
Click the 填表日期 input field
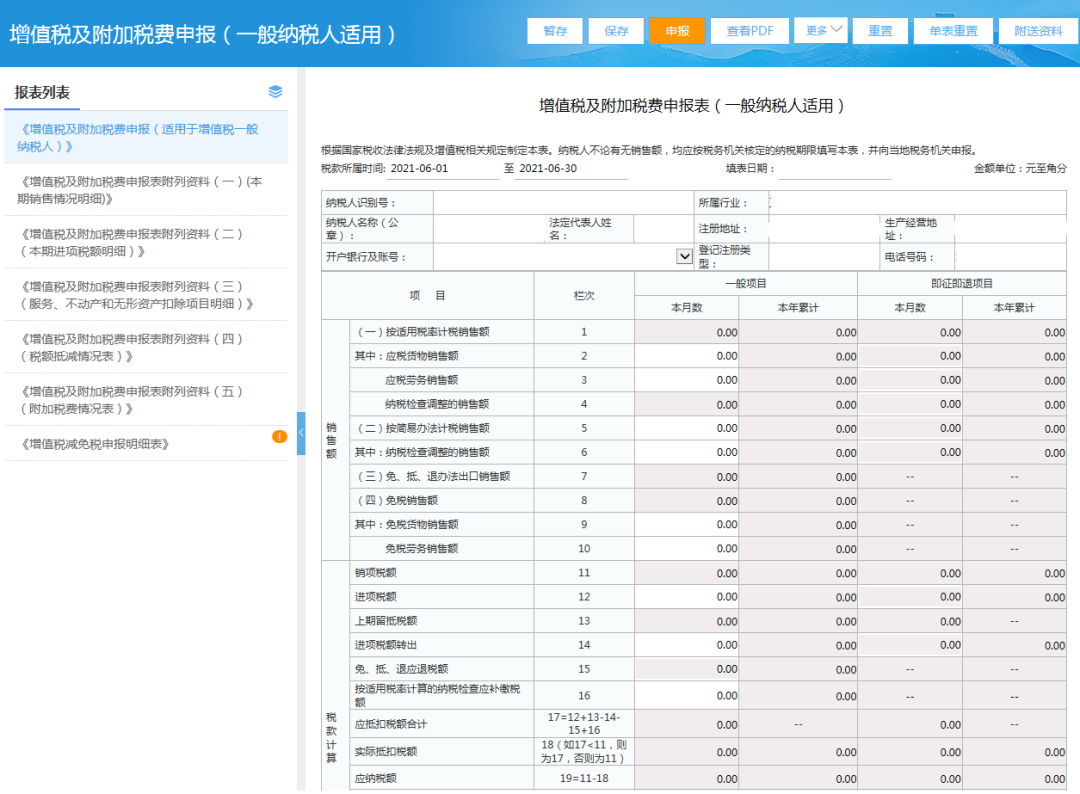pos(836,169)
